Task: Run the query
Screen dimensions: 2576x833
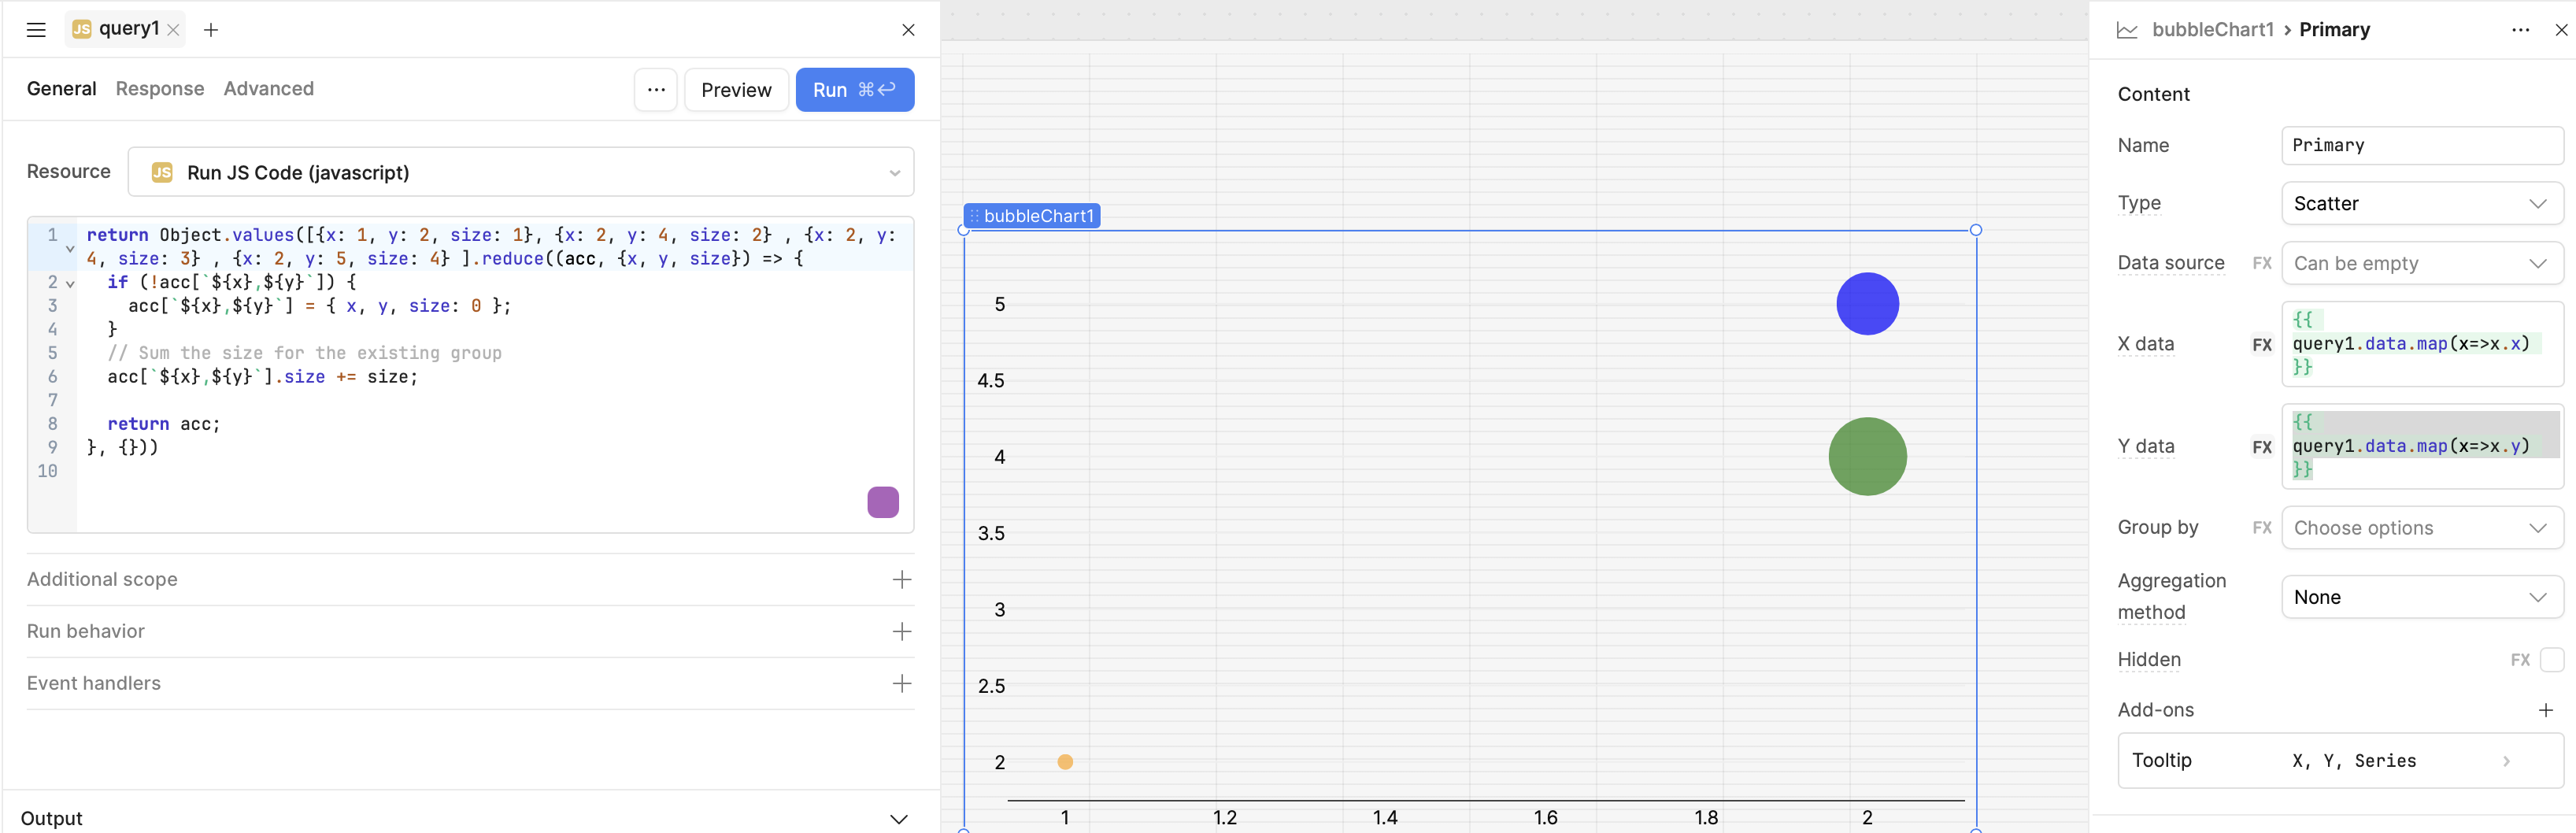Action: 855,90
